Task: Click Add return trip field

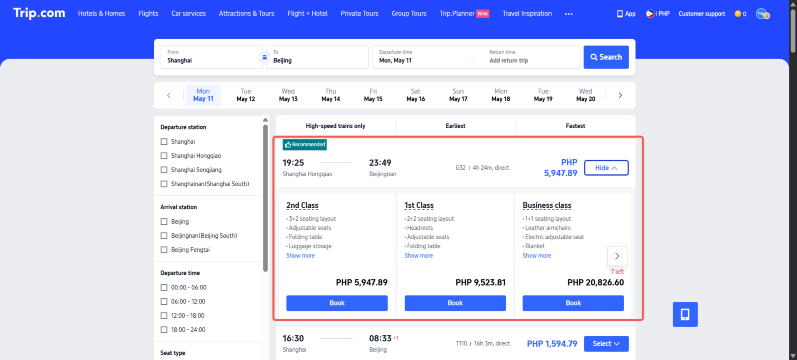Action: 531,57
